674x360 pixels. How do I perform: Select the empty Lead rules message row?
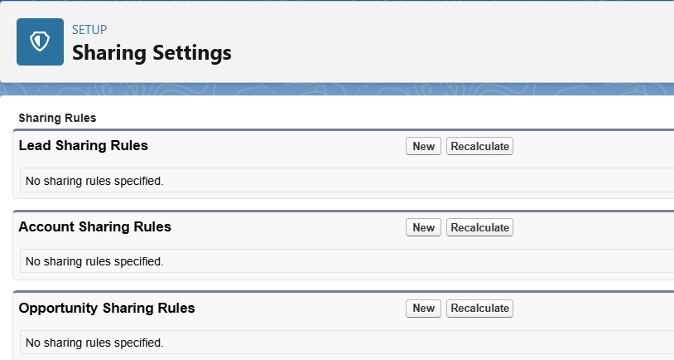coord(347,180)
